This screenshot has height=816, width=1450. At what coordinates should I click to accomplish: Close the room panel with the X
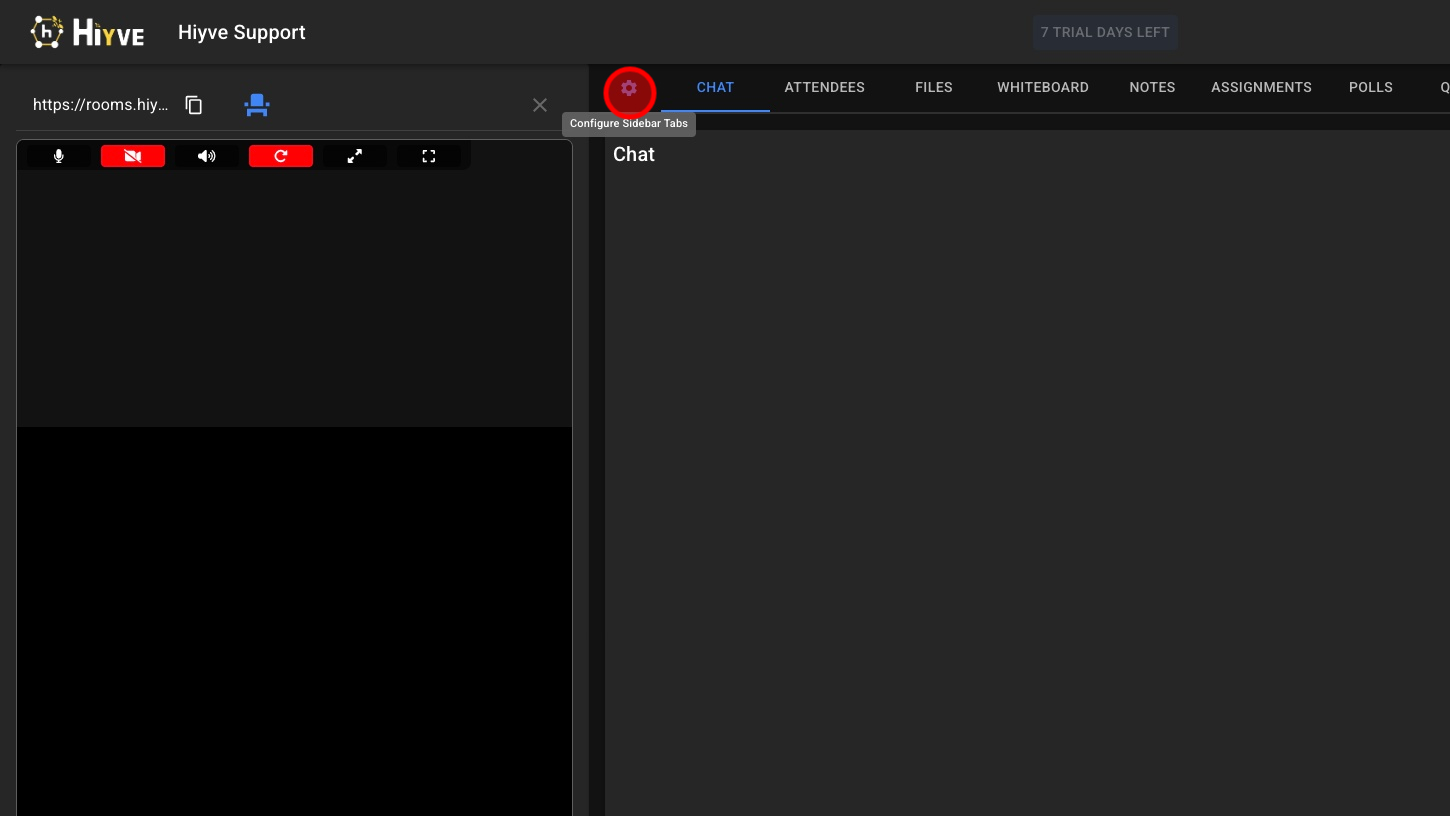pyautogui.click(x=540, y=105)
